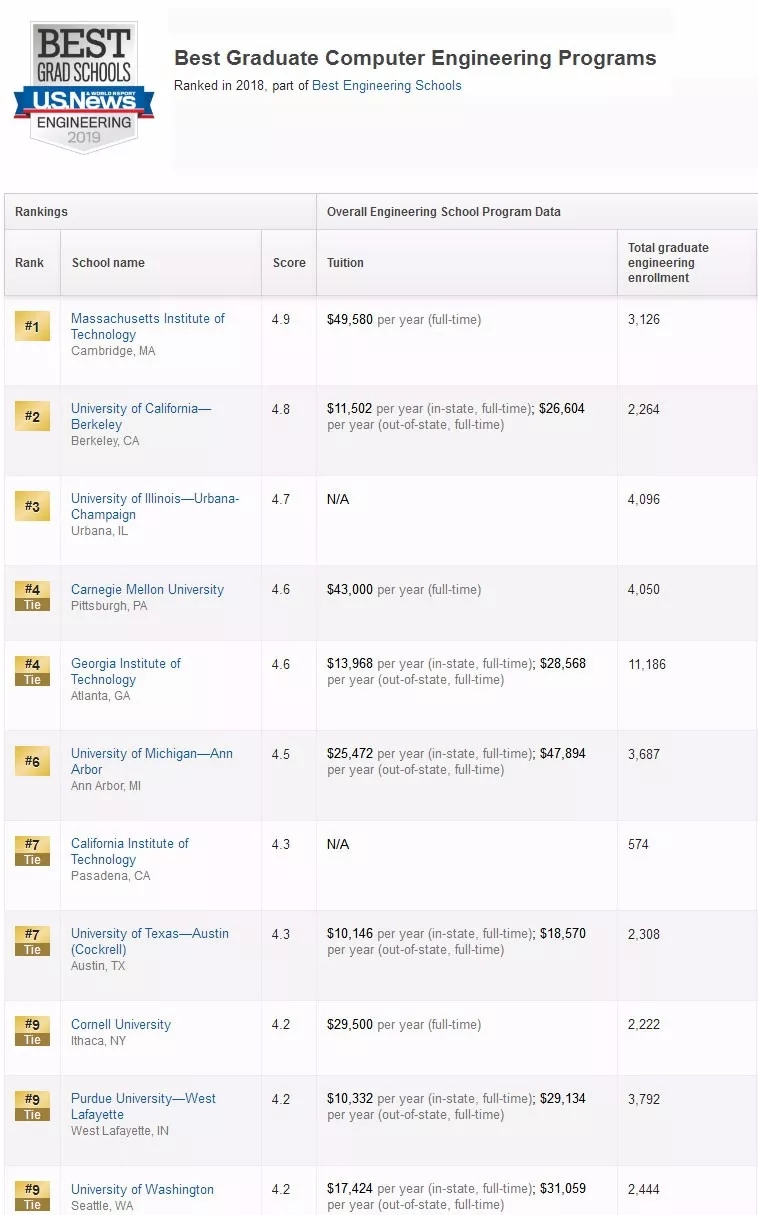Click the Total graduate engineering enrollment header
The width and height of the screenshot is (758, 1215).
668,263
